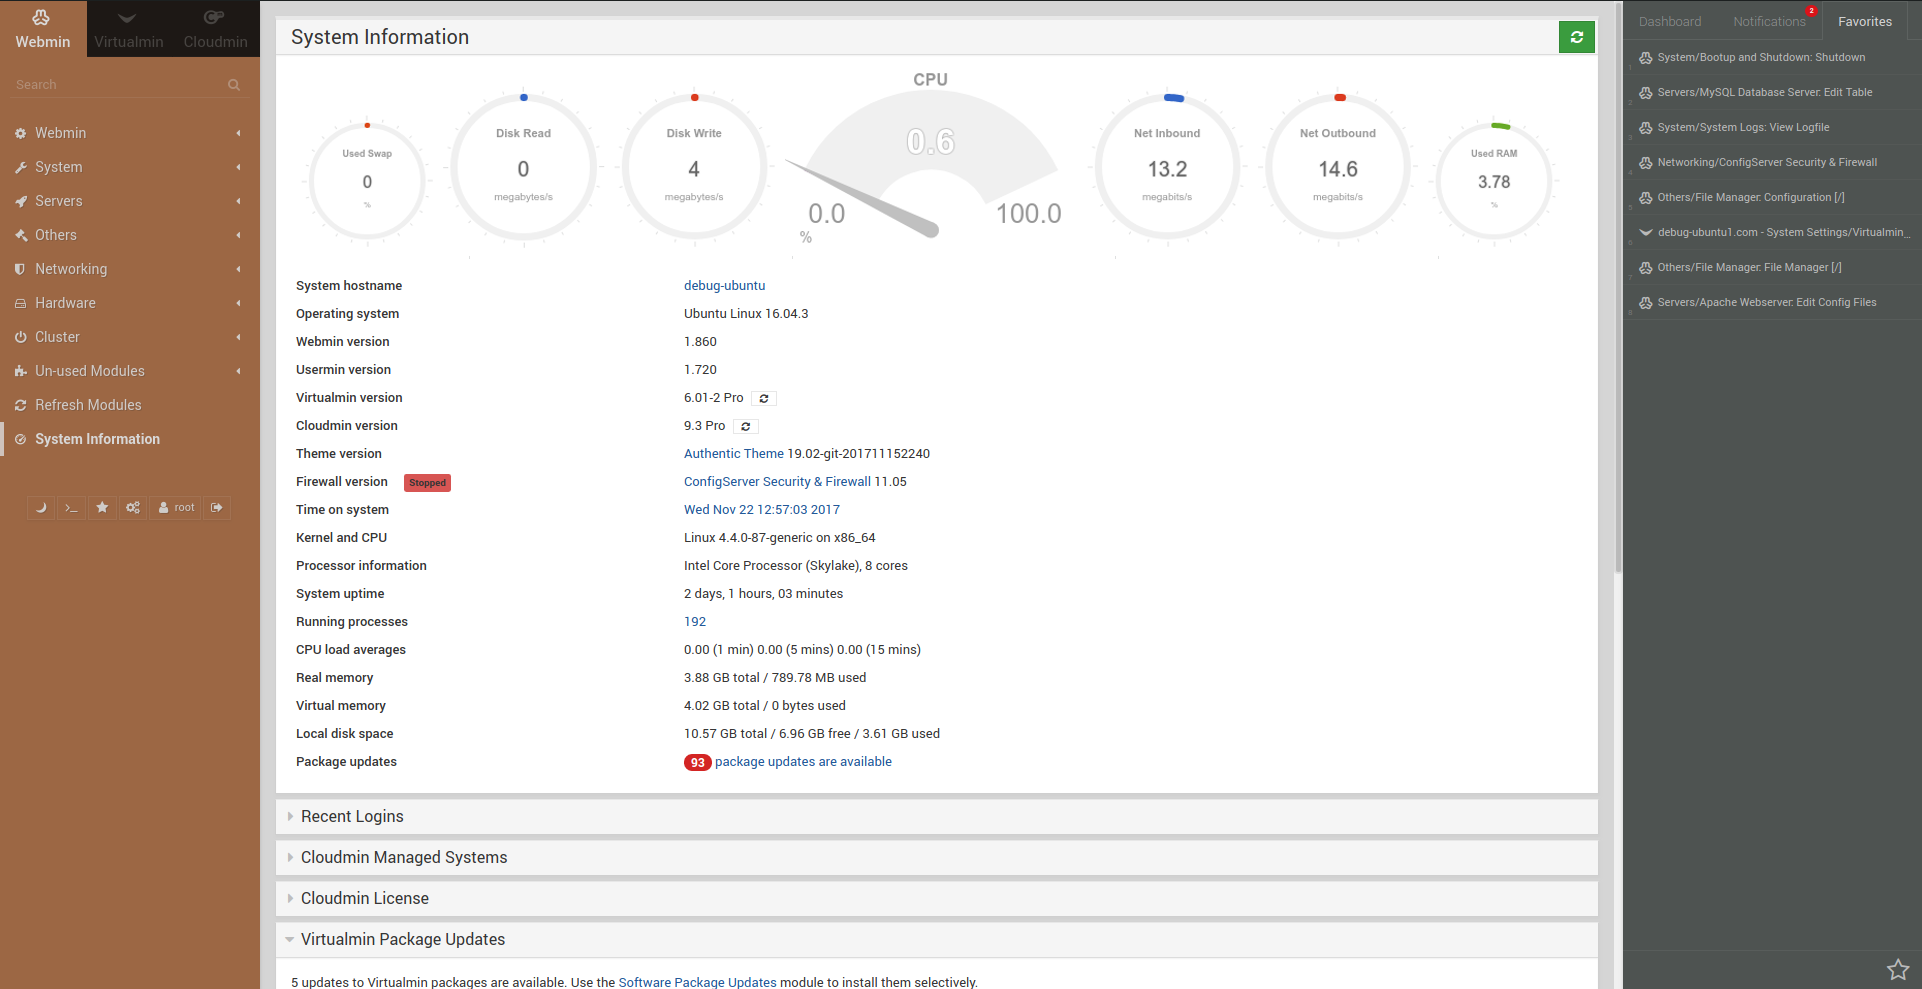Open the Authentic Theme link
This screenshot has width=1922, height=989.
pos(734,454)
